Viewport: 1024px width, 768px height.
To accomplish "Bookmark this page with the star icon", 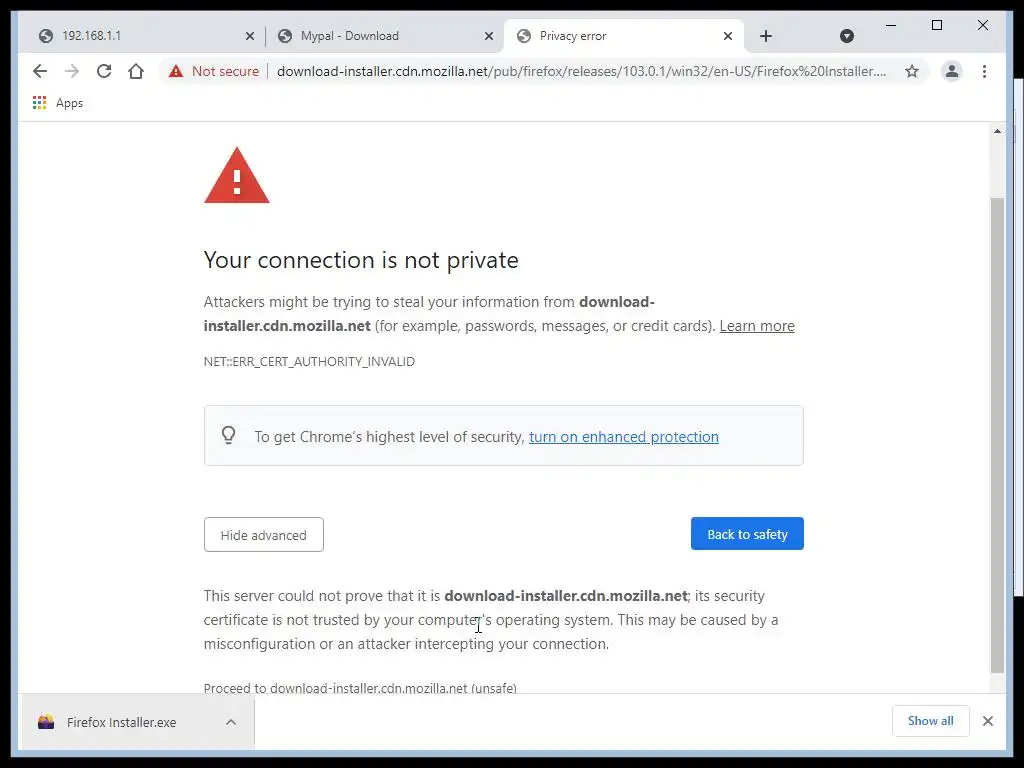I will point(912,71).
